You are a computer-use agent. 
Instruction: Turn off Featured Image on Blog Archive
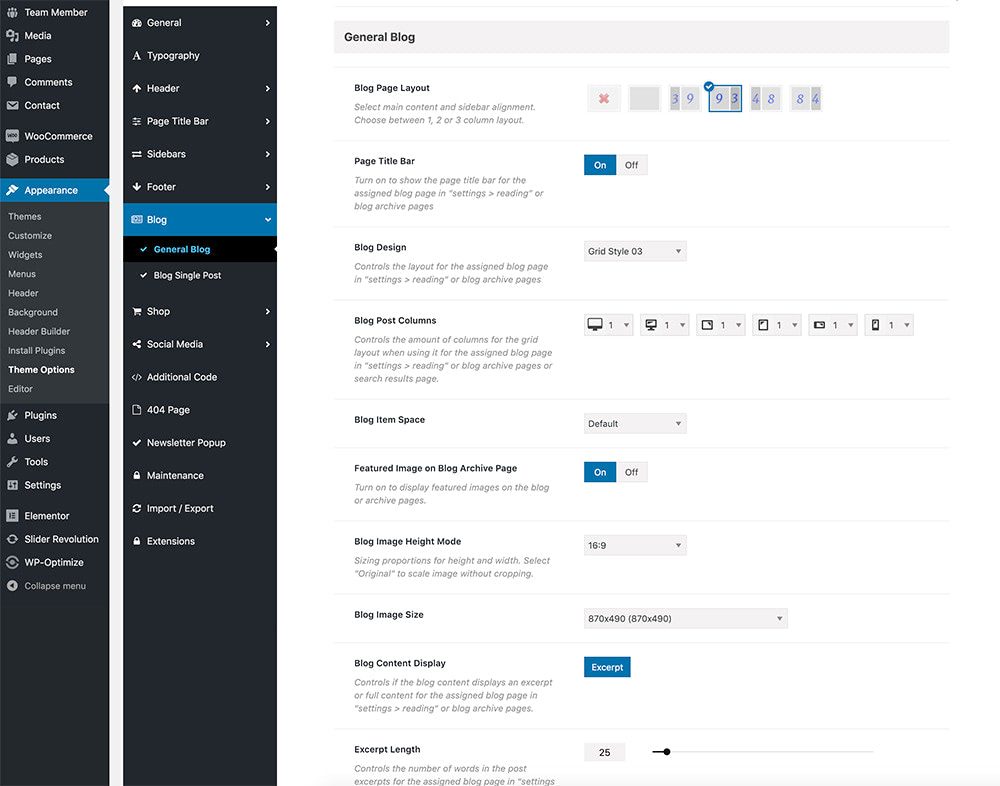(631, 472)
